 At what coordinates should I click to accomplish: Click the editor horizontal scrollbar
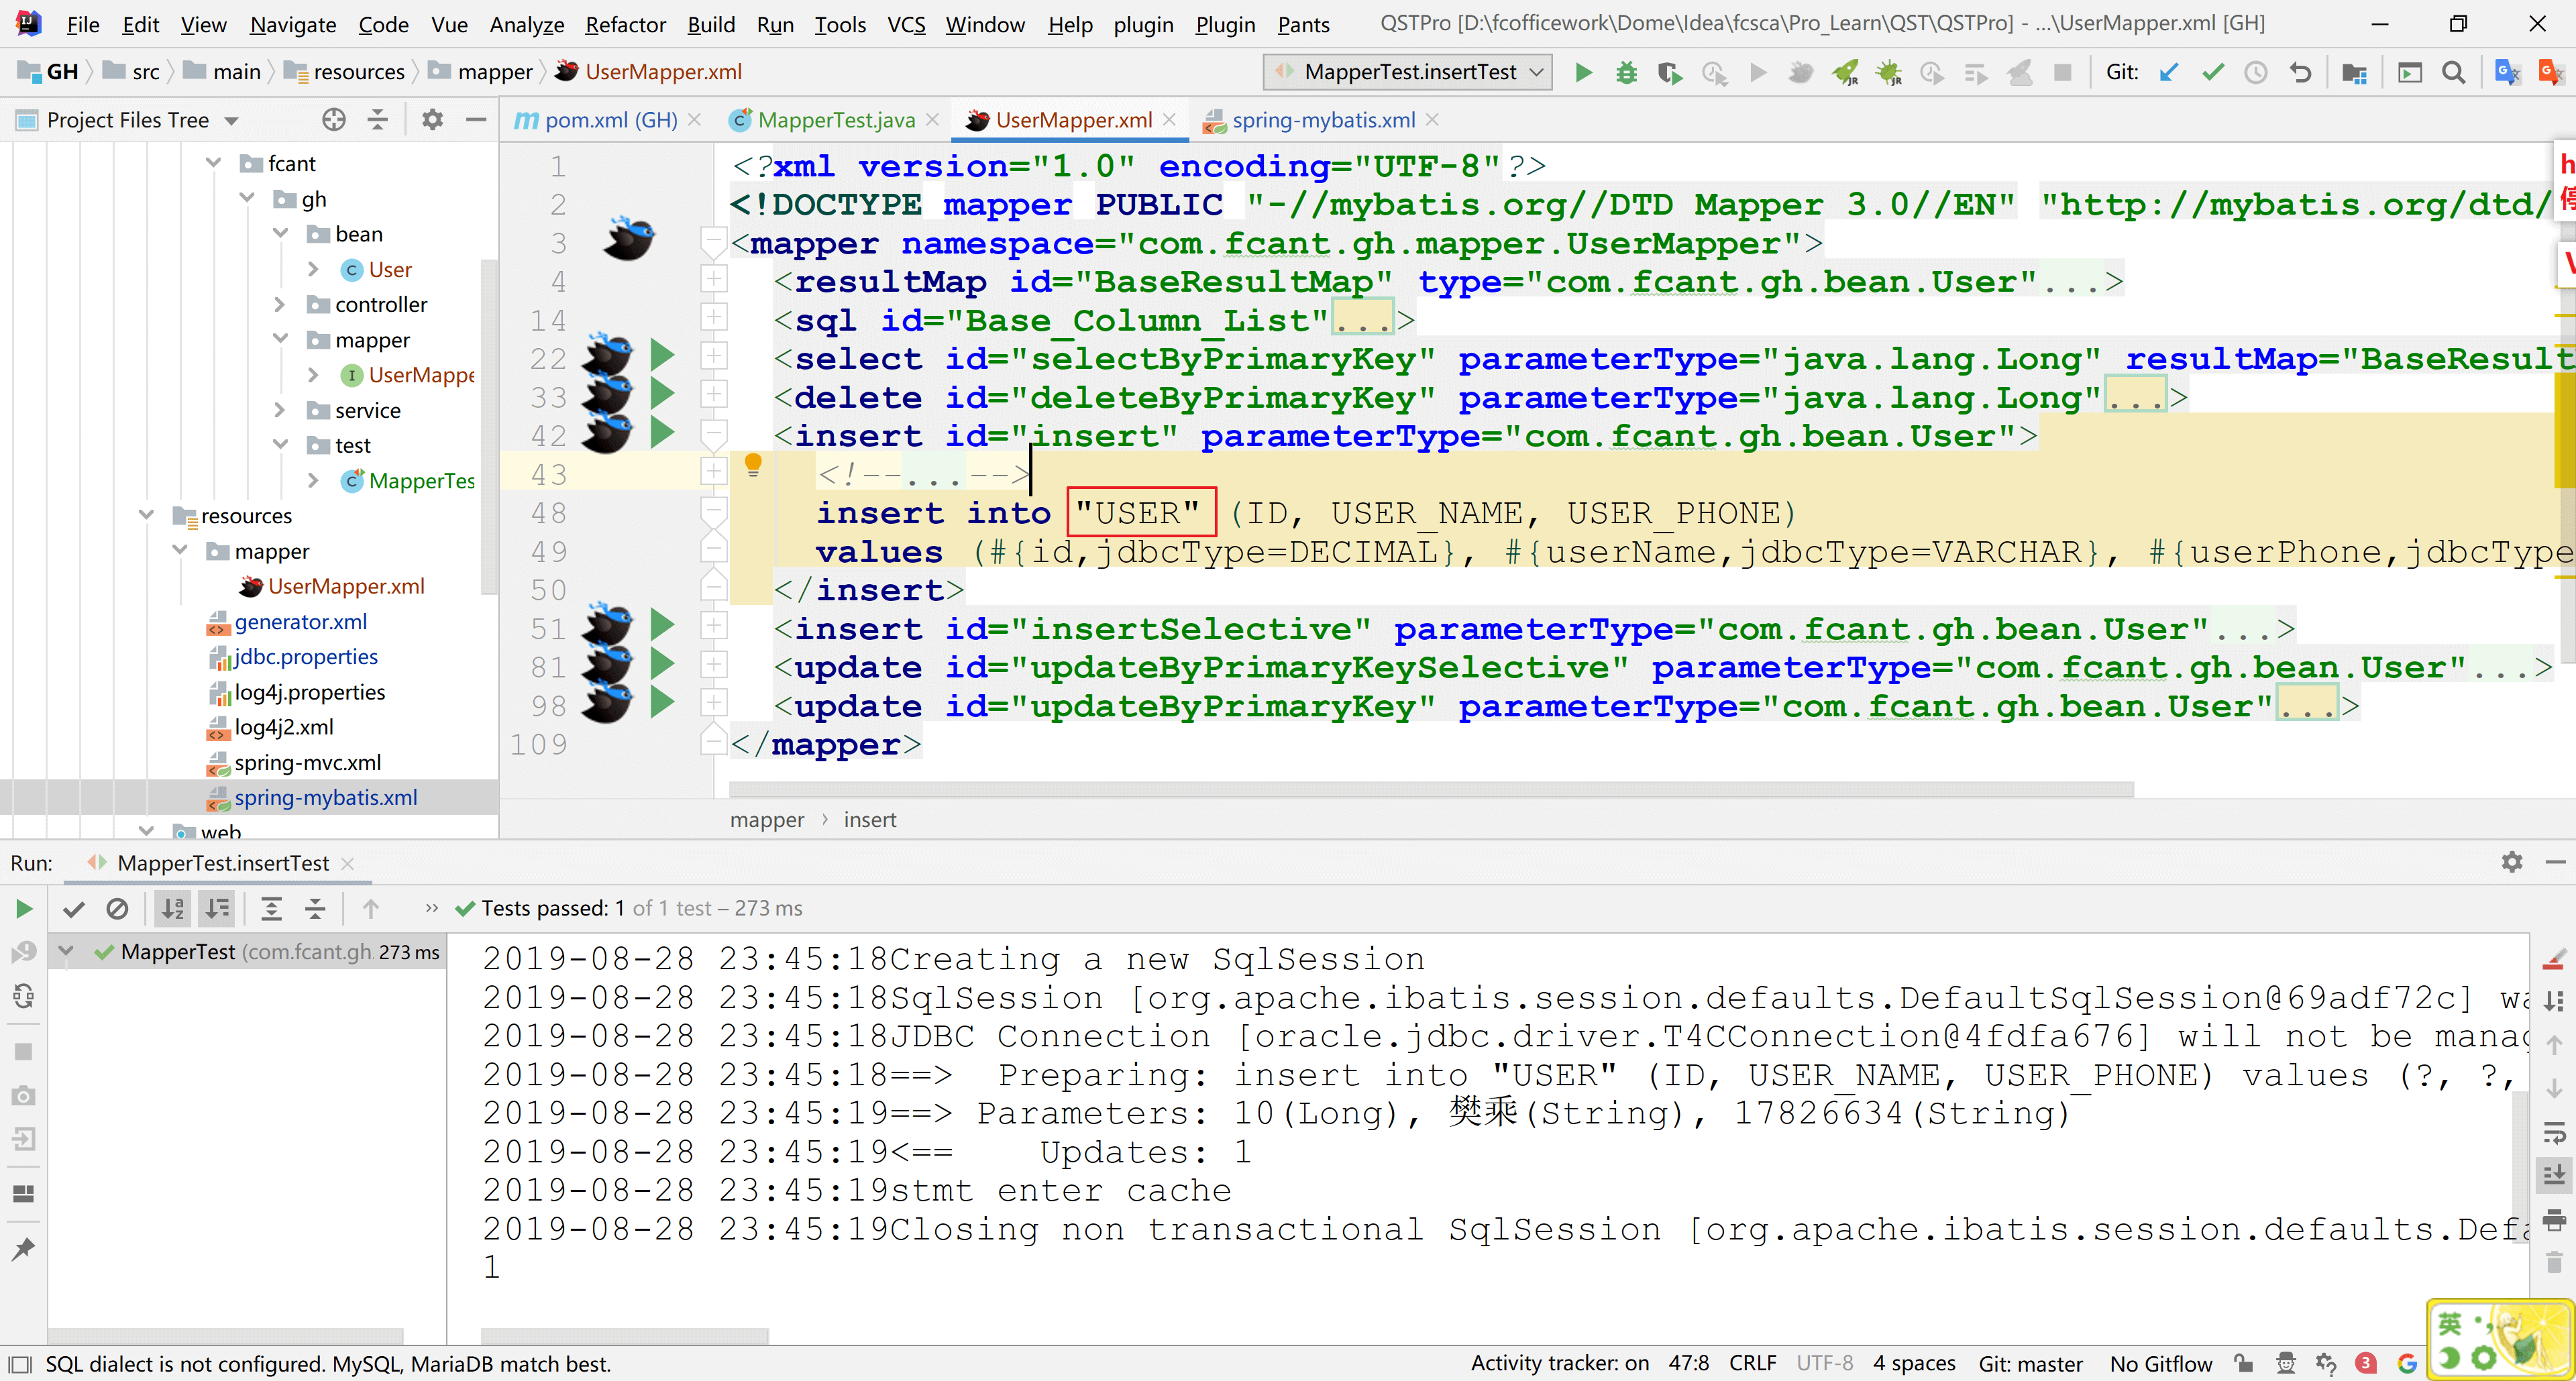pos(1430,789)
